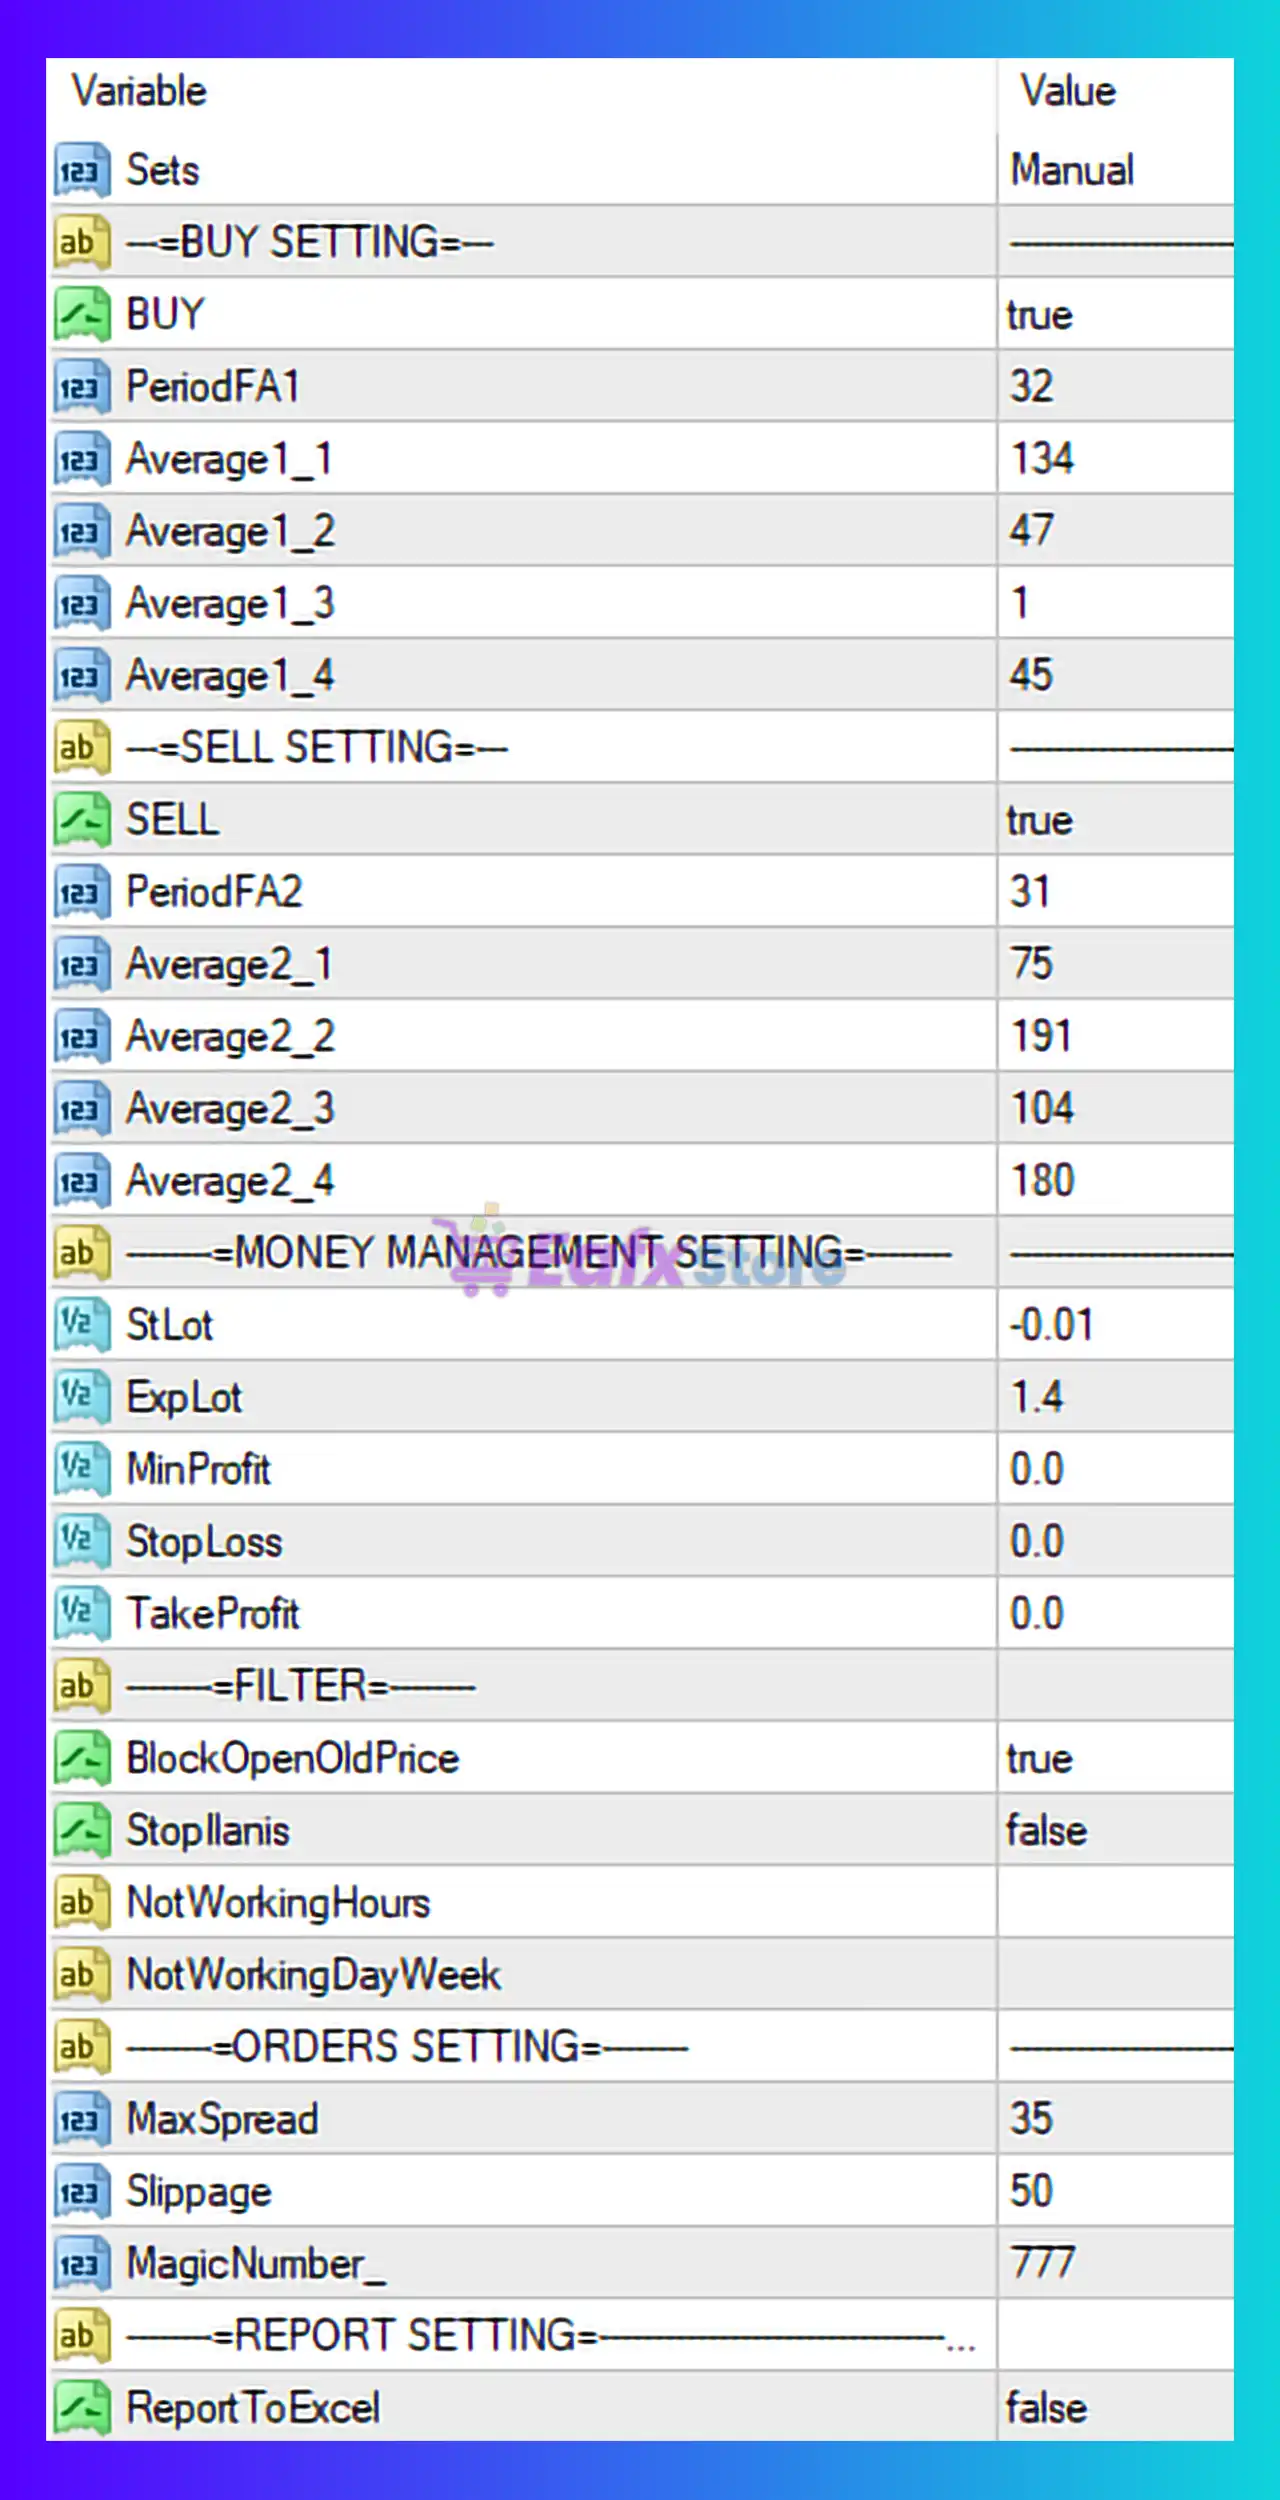
Task: Click the double-type icon beside StLot
Action: (x=81, y=1325)
